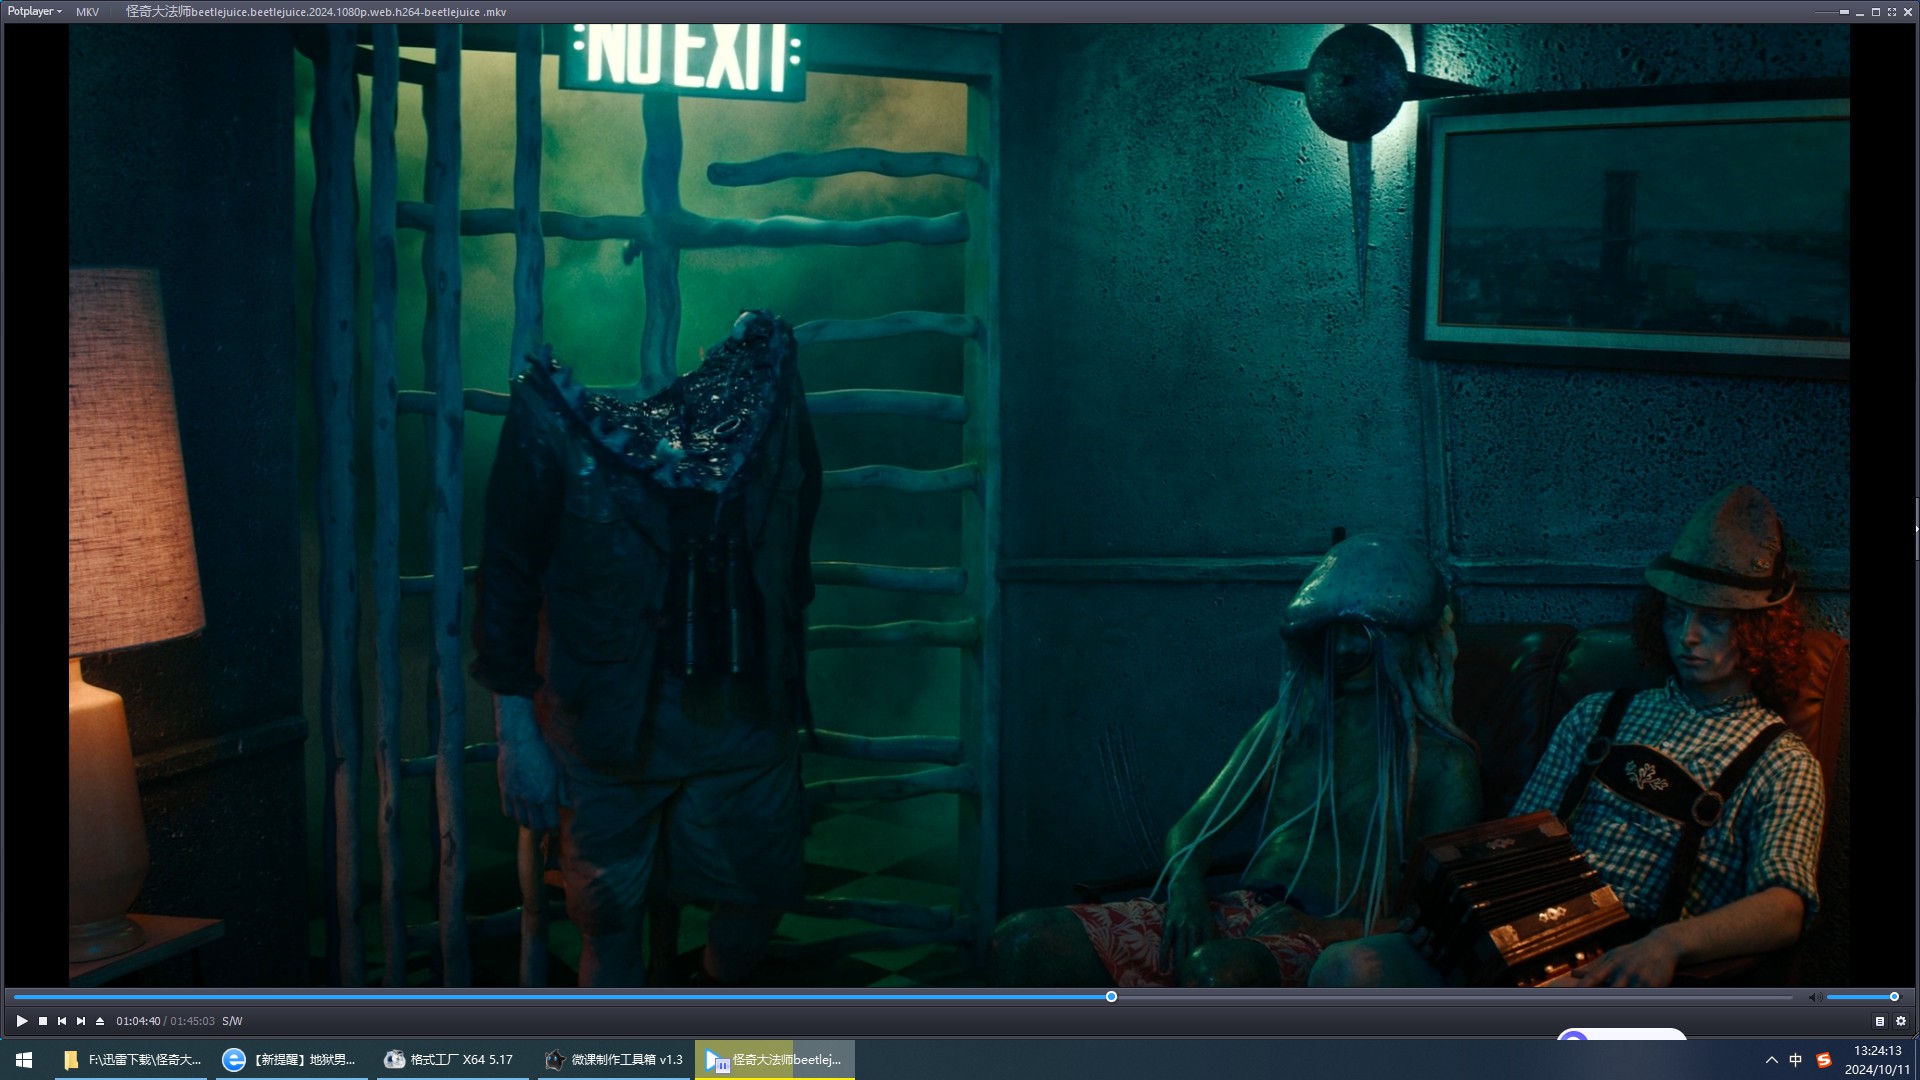This screenshot has height=1080, width=1920.
Task: Click the eject/open file icon
Action: point(100,1021)
